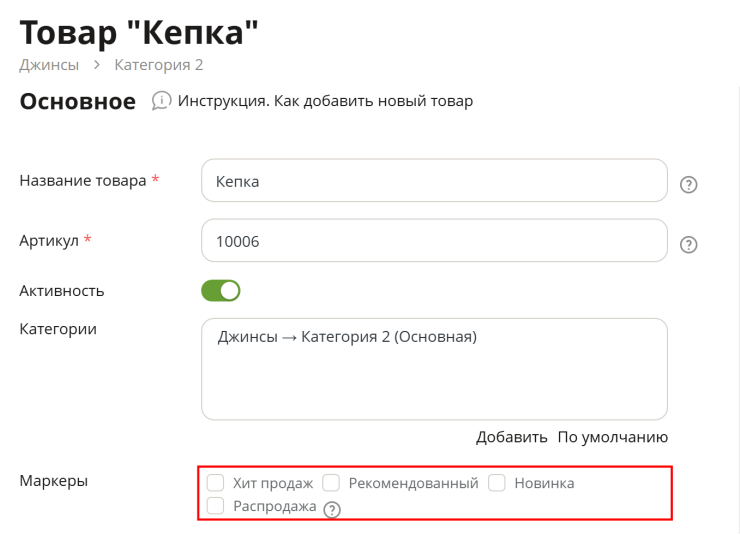Tick the Новинка checkbox
Screen dimensions: 740x541
pyautogui.click(x=496, y=482)
